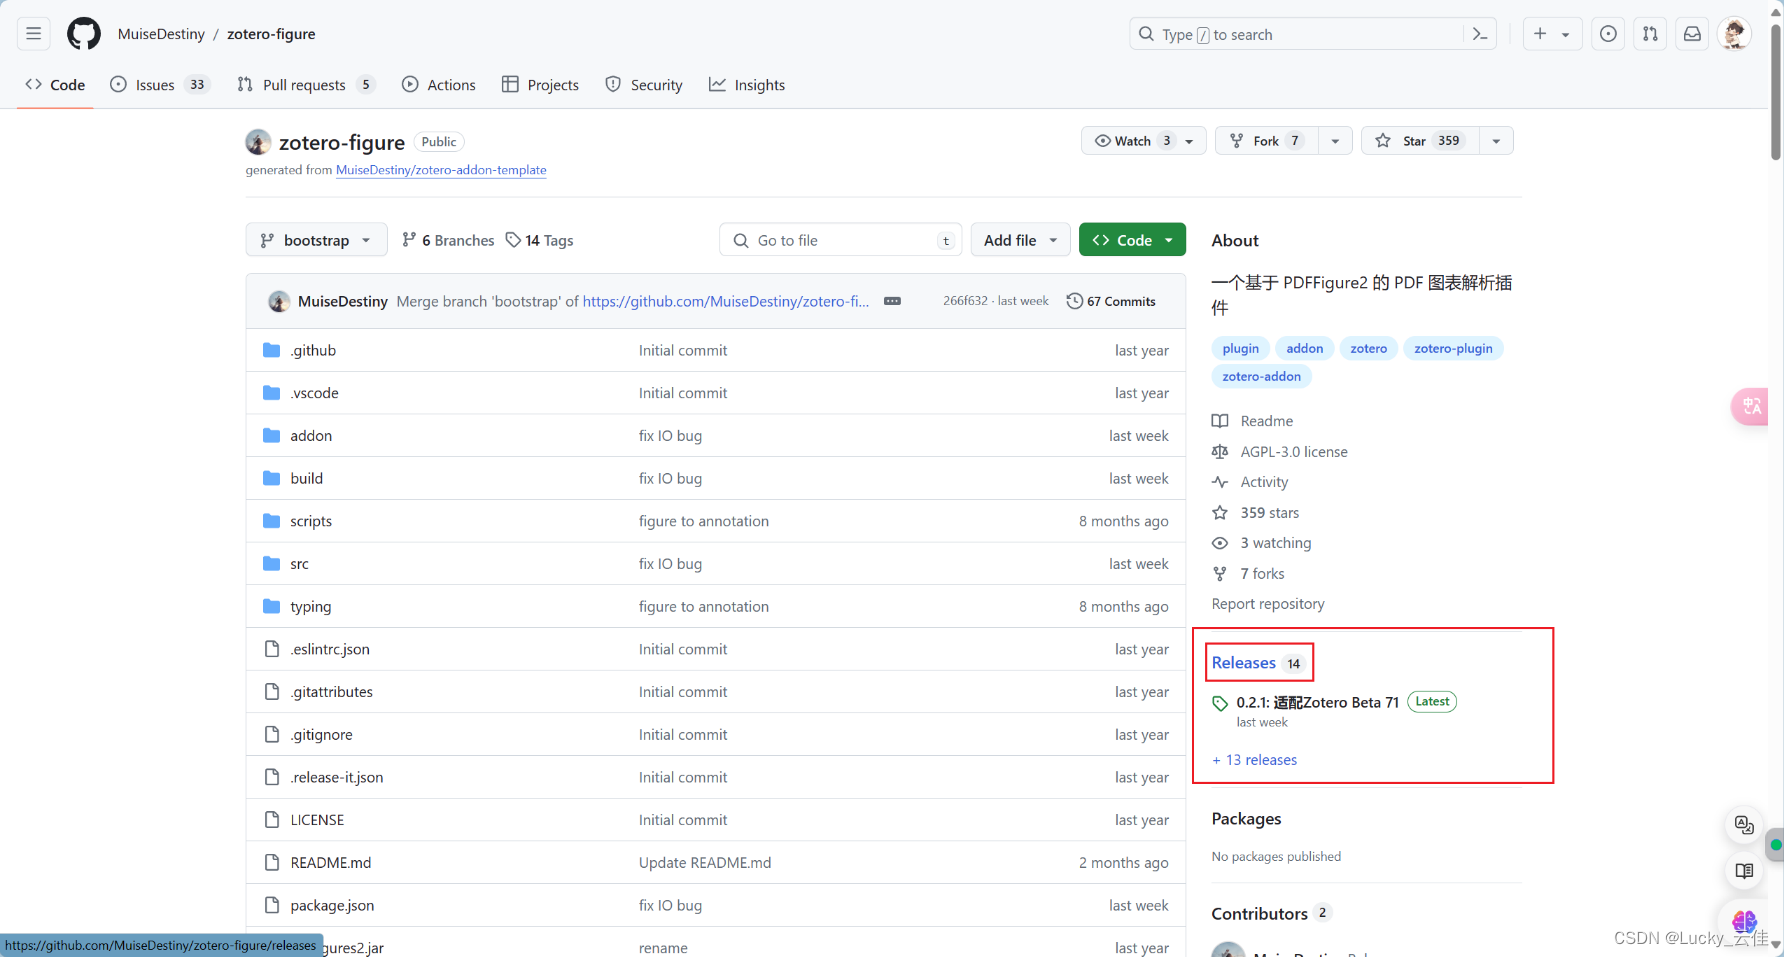Open the 0.2.1 Zotero Beta 71 release

1318,703
